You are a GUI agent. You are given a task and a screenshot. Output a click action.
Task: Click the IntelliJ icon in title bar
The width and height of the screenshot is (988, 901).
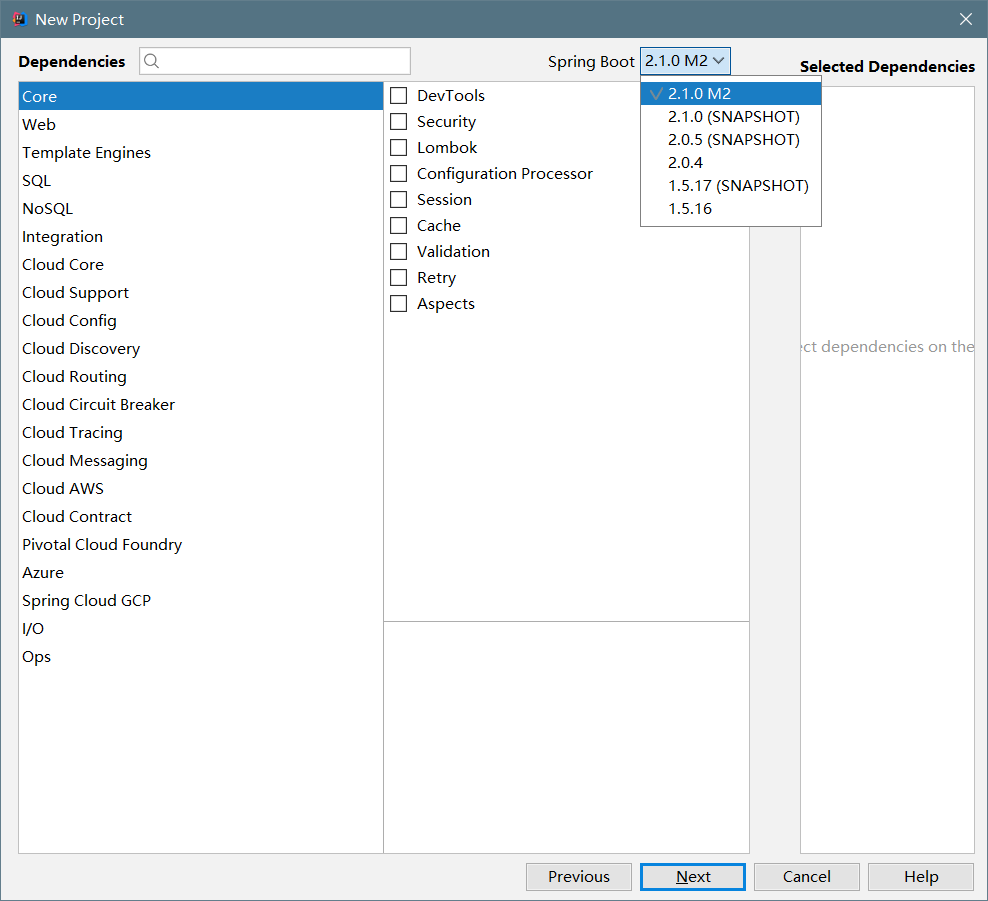click(x=18, y=19)
